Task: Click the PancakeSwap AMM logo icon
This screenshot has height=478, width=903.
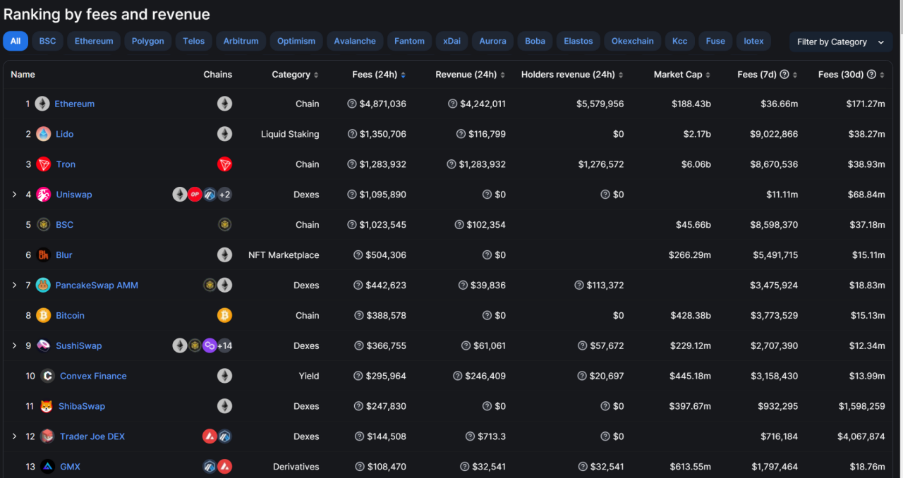Action: (43, 285)
